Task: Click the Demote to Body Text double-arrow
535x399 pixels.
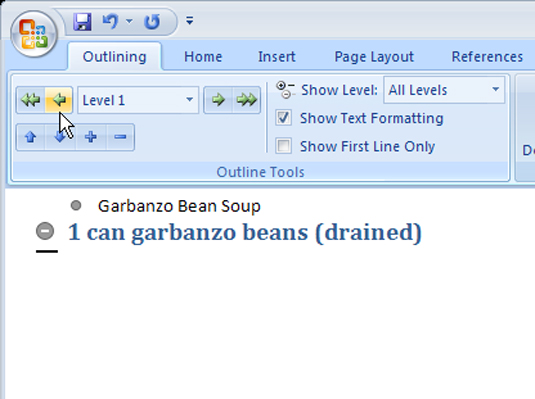Action: (246, 100)
